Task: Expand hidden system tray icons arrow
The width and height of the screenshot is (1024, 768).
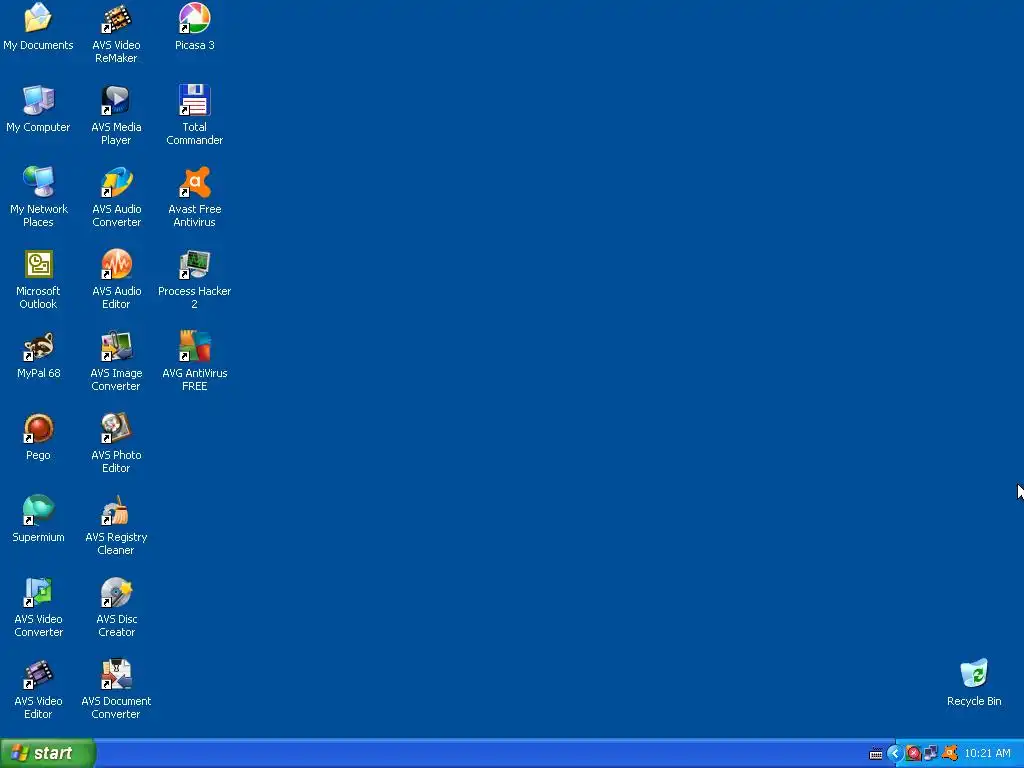Action: (x=895, y=754)
